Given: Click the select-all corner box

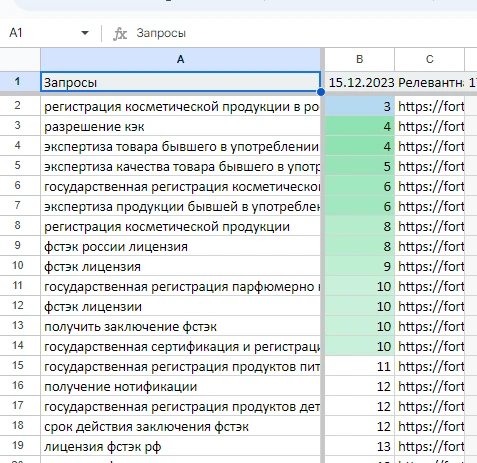Looking at the screenshot, I should click(20, 59).
